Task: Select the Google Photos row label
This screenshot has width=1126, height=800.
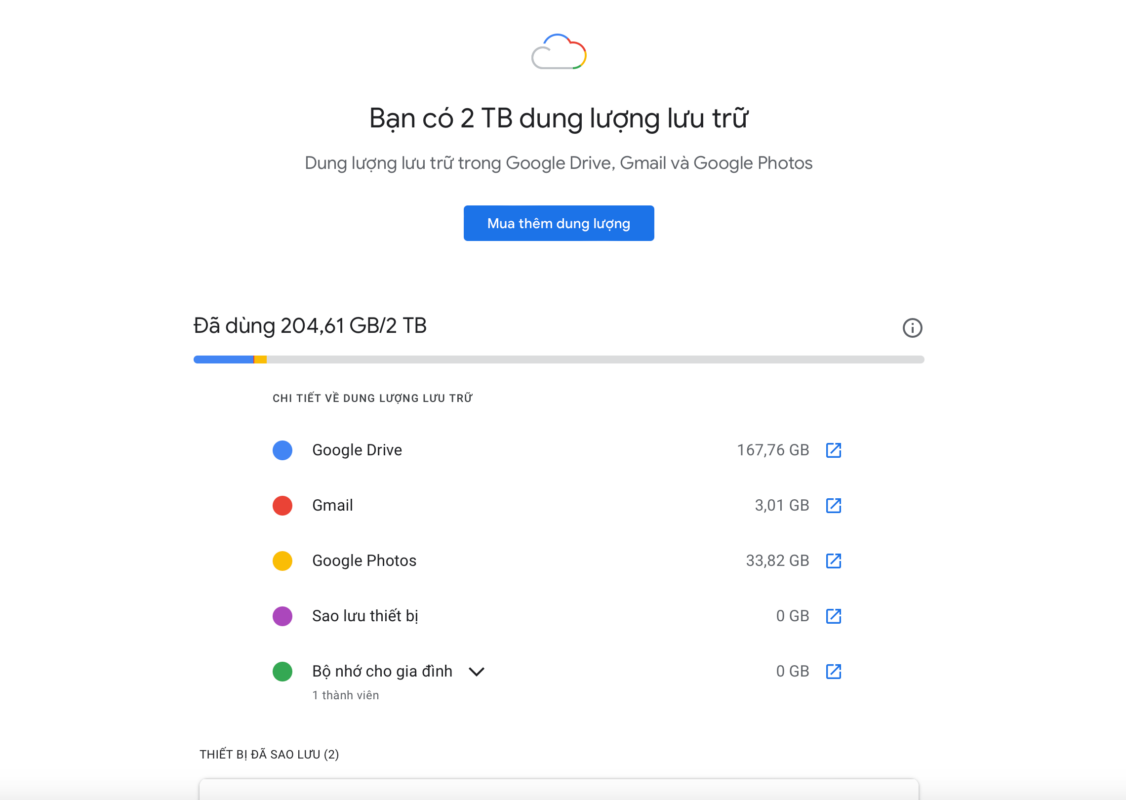Action: [364, 561]
